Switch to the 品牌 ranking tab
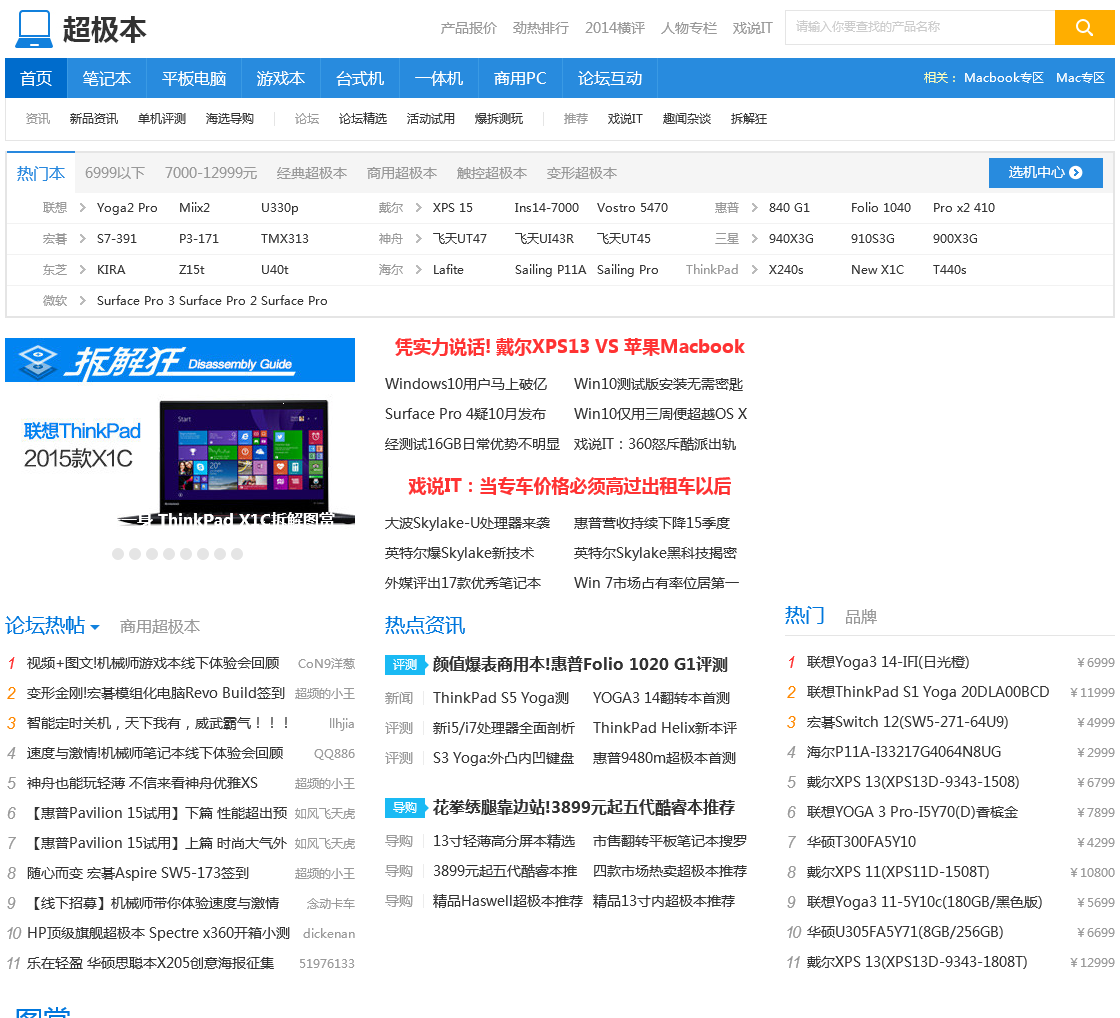The height and width of the screenshot is (1018, 1120). tap(861, 617)
